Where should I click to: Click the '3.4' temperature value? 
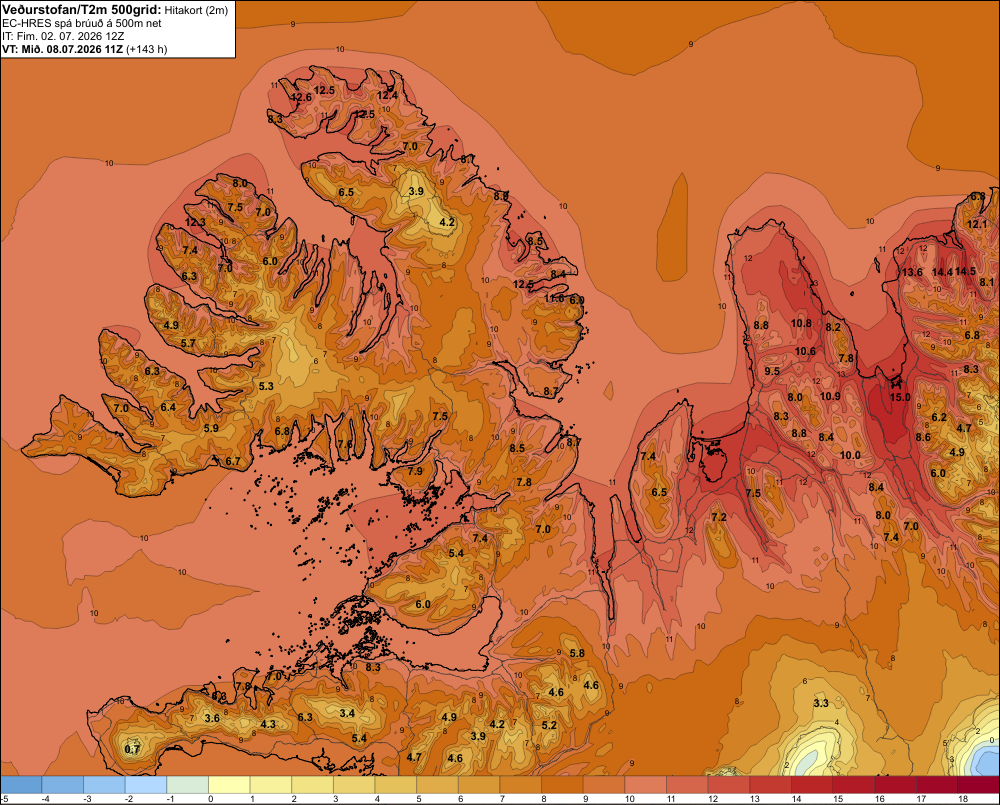tap(347, 713)
